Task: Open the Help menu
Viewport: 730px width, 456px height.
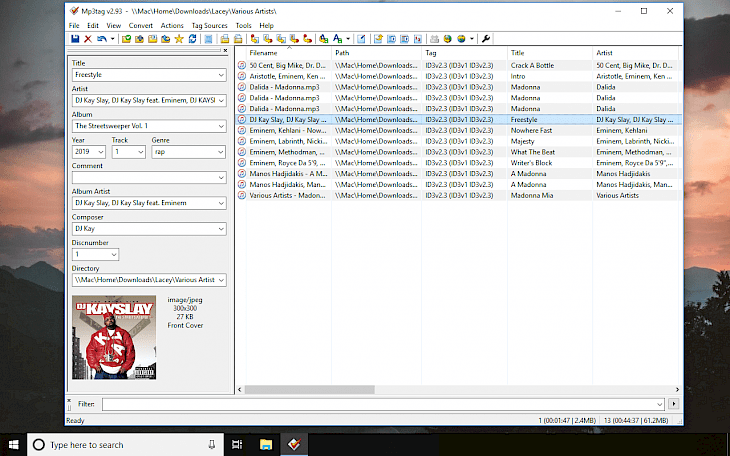Action: point(266,26)
